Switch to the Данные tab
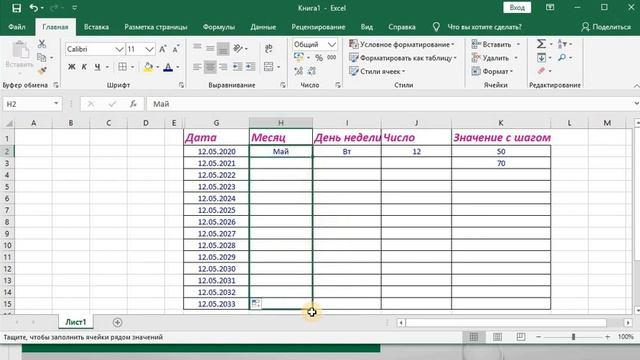The width and height of the screenshot is (640, 360). 263,27
